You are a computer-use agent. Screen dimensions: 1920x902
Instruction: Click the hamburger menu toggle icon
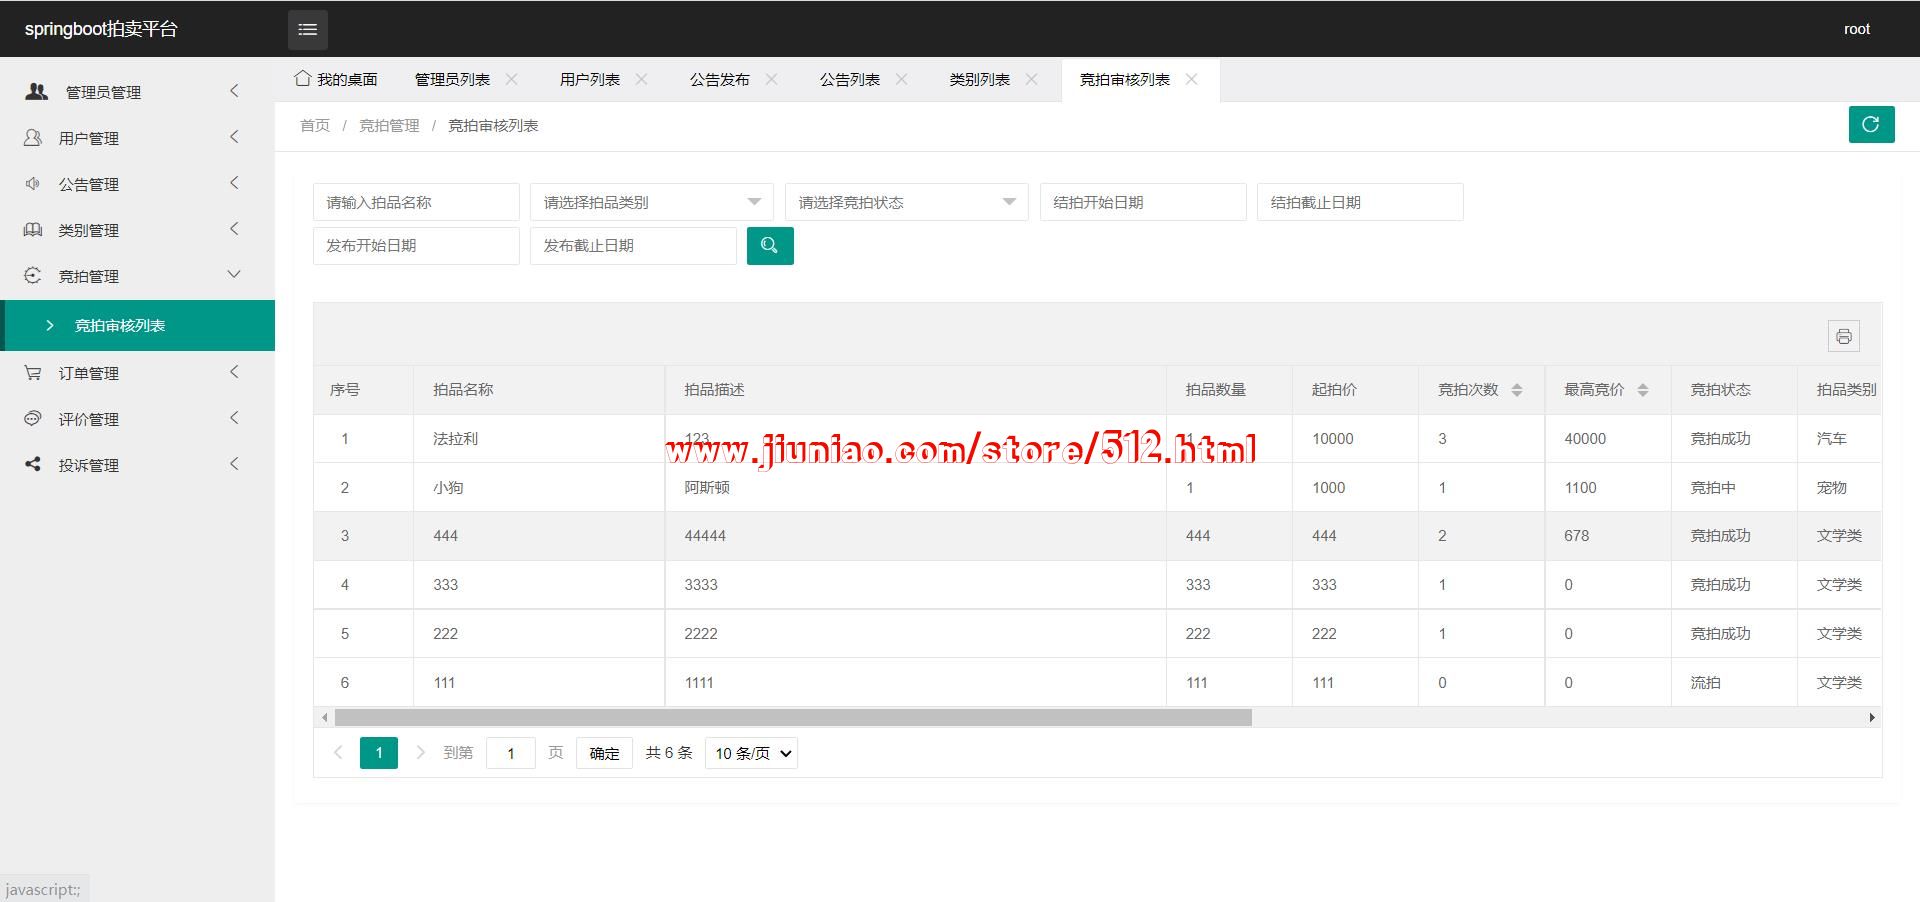307,30
